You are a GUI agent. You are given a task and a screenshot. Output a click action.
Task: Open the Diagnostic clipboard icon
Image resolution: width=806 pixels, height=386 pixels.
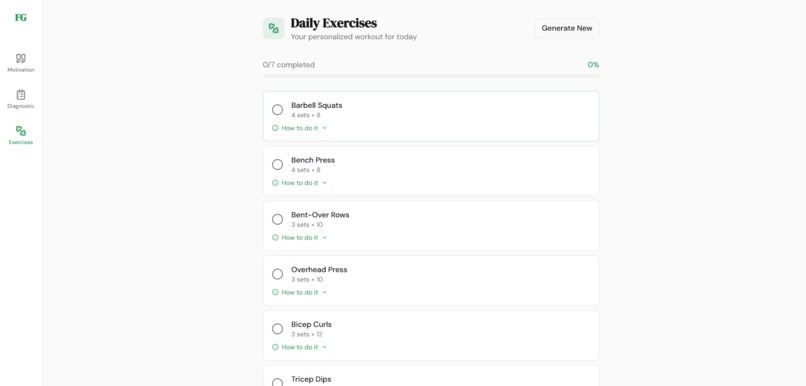pos(21,95)
